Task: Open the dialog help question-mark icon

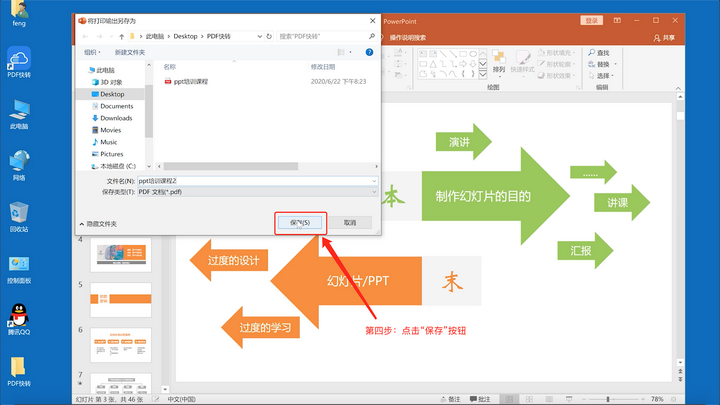Action: click(369, 52)
